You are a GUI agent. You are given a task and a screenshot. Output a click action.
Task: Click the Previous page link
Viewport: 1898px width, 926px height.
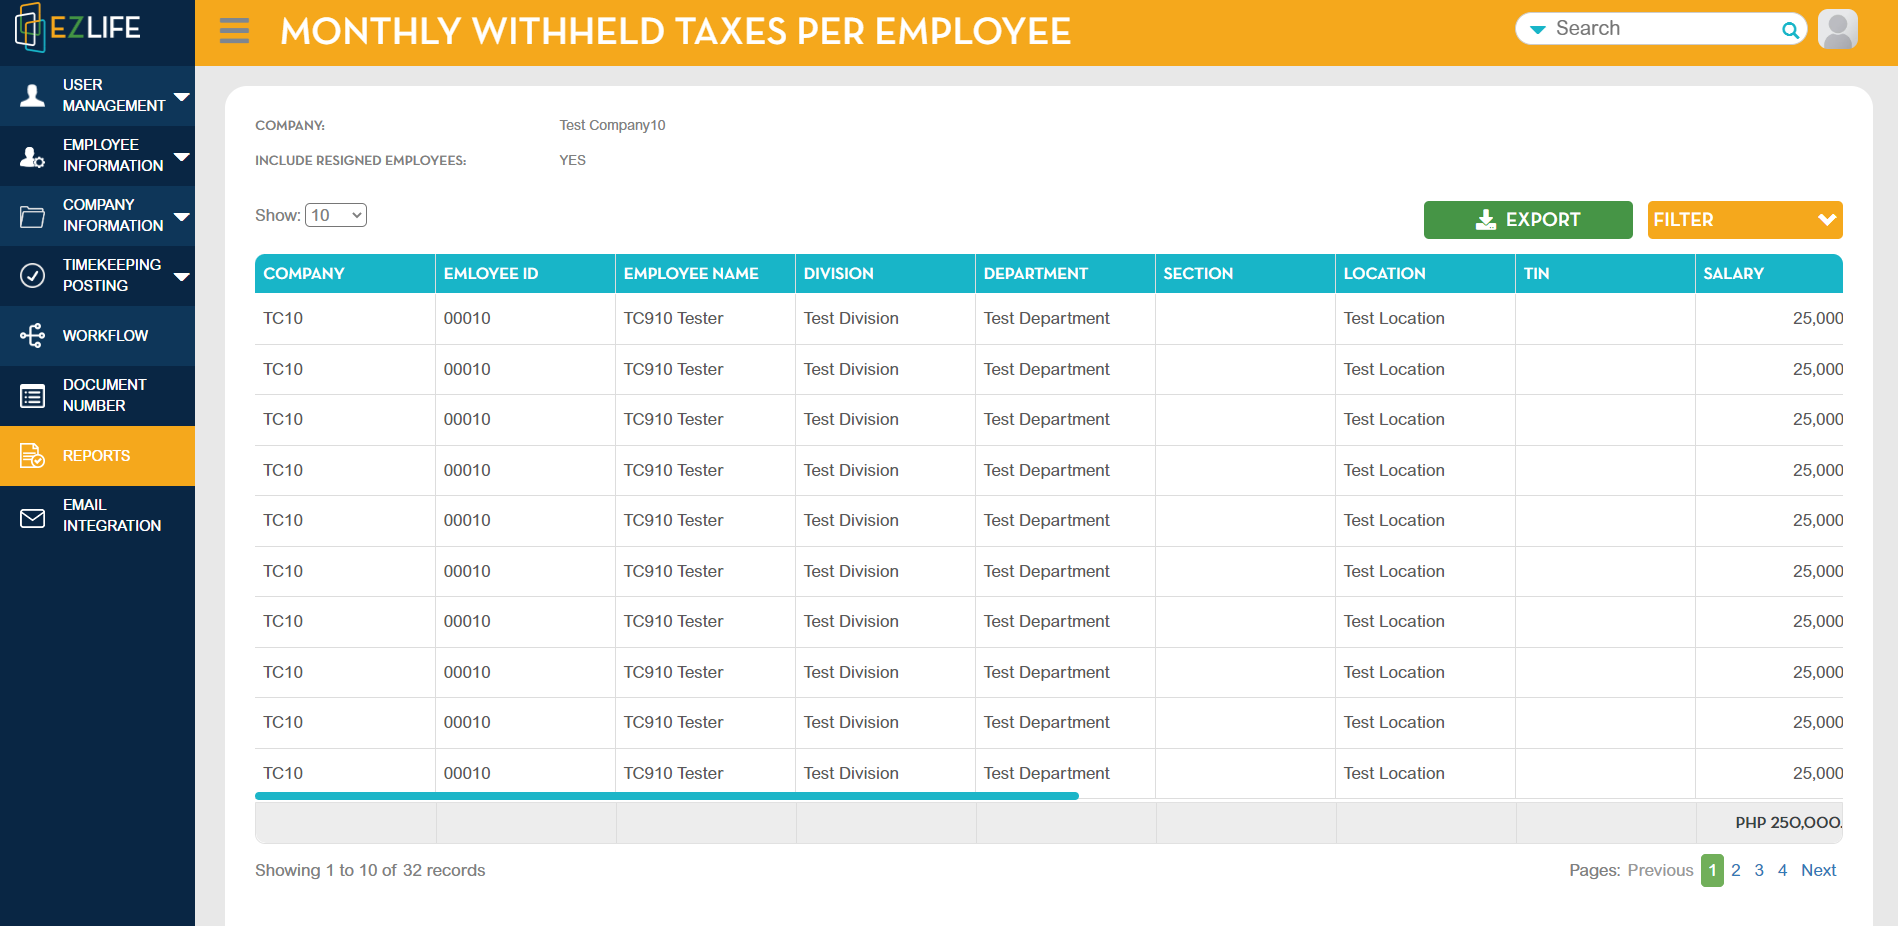(1659, 870)
